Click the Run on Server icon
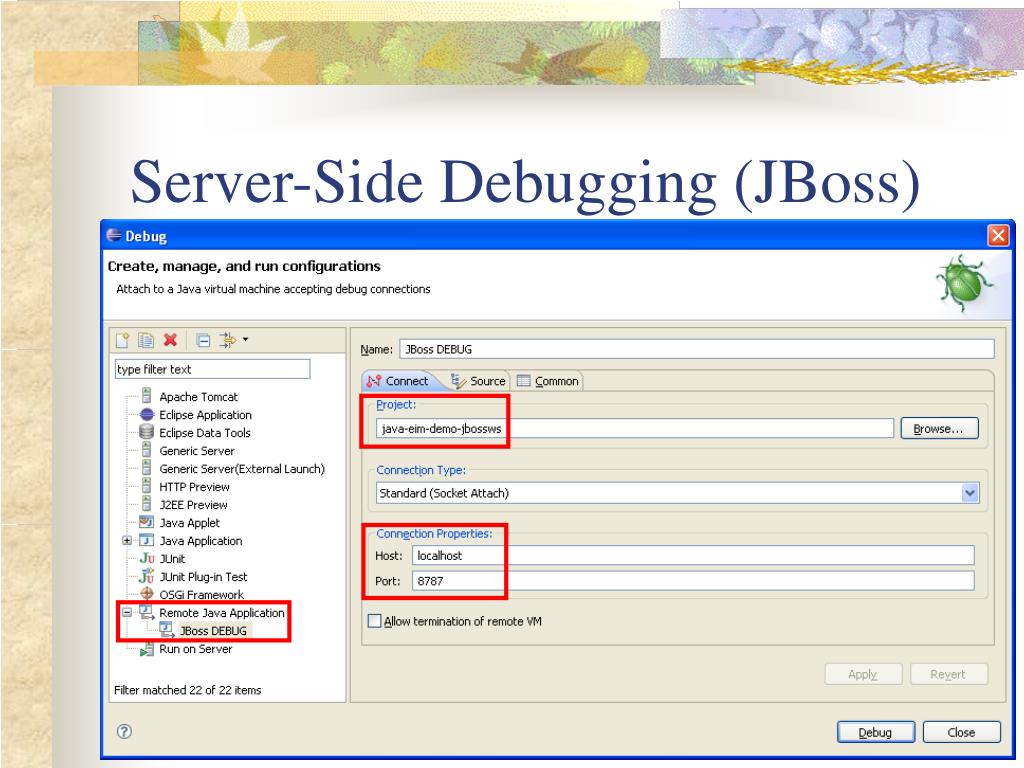The height and width of the screenshot is (768, 1024). point(147,649)
